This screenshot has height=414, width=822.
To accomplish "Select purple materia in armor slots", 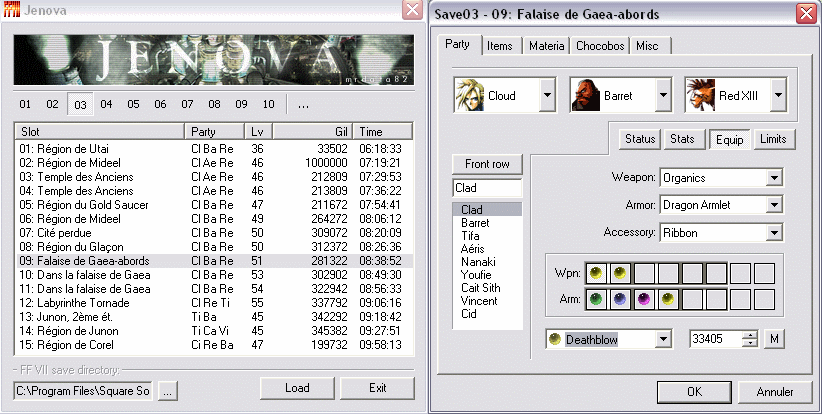I will pyautogui.click(x=644, y=299).
